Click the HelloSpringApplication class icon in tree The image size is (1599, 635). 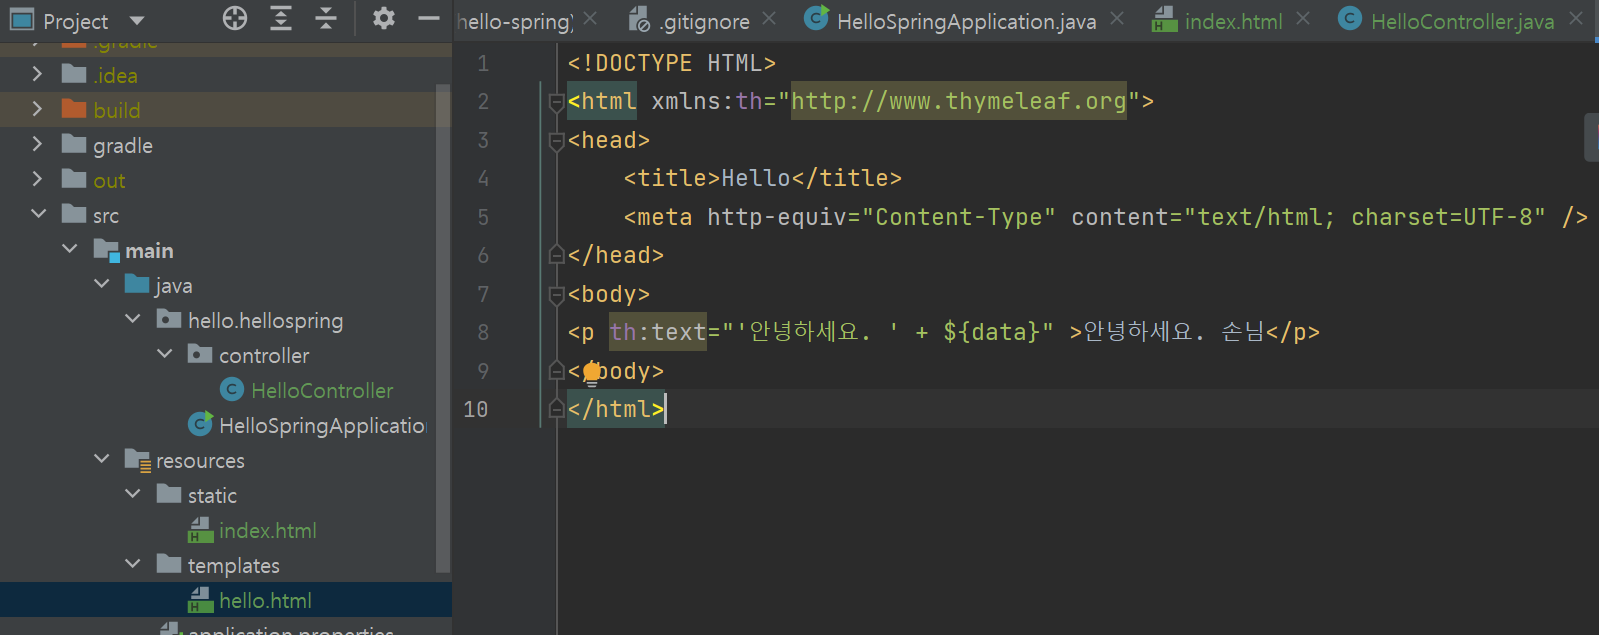201,424
